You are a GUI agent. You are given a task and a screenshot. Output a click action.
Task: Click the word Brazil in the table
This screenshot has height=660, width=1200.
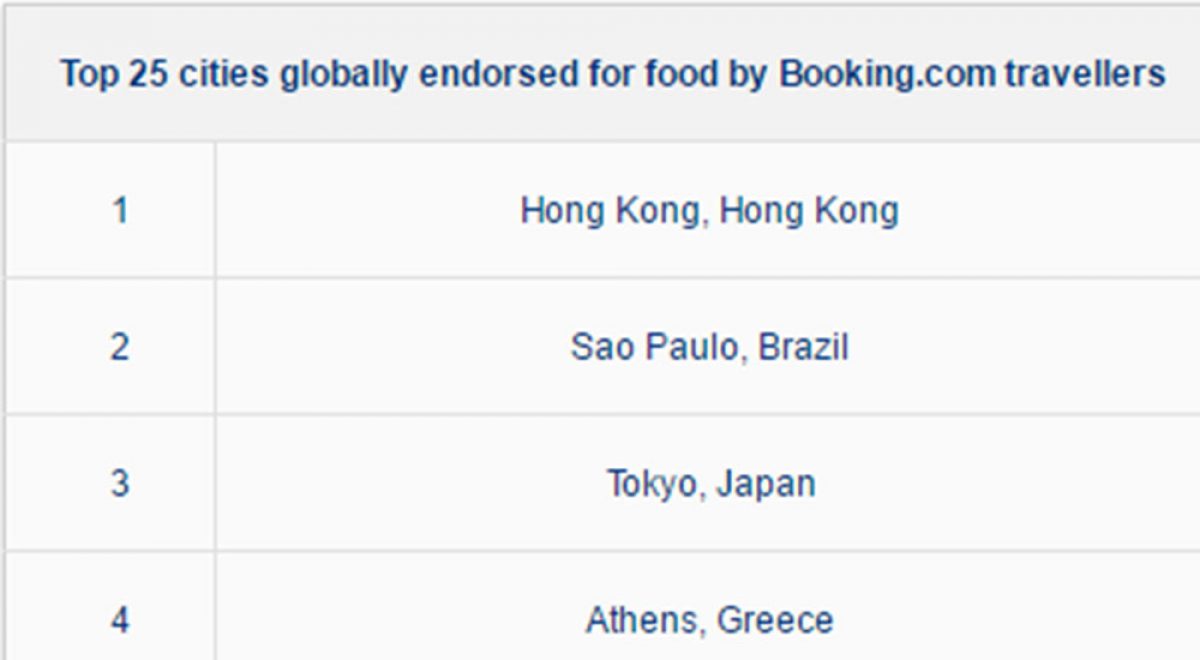click(803, 348)
